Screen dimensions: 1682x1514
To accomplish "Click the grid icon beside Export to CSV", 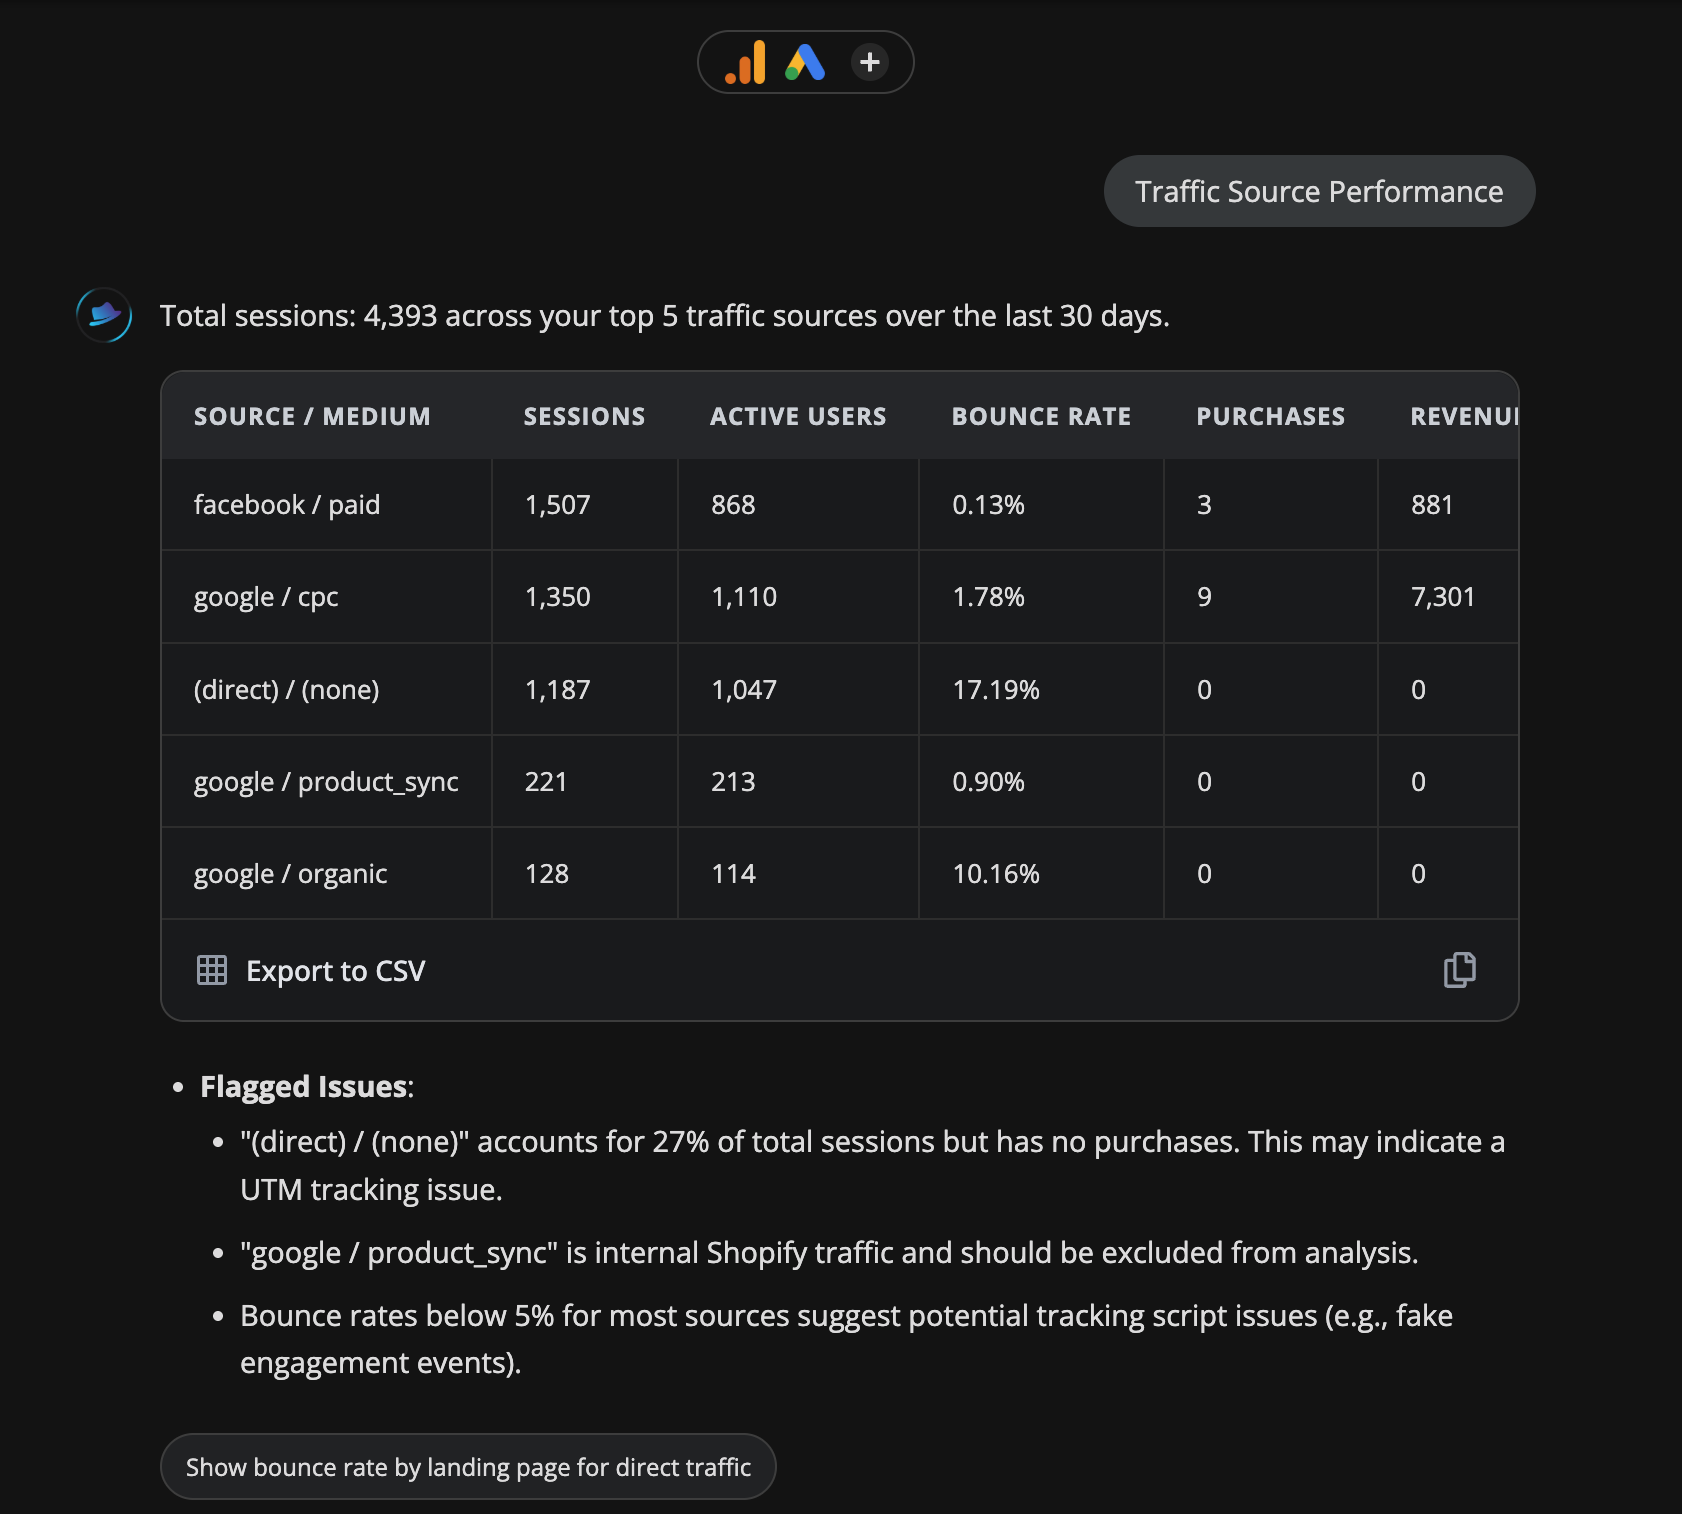I will coord(212,970).
